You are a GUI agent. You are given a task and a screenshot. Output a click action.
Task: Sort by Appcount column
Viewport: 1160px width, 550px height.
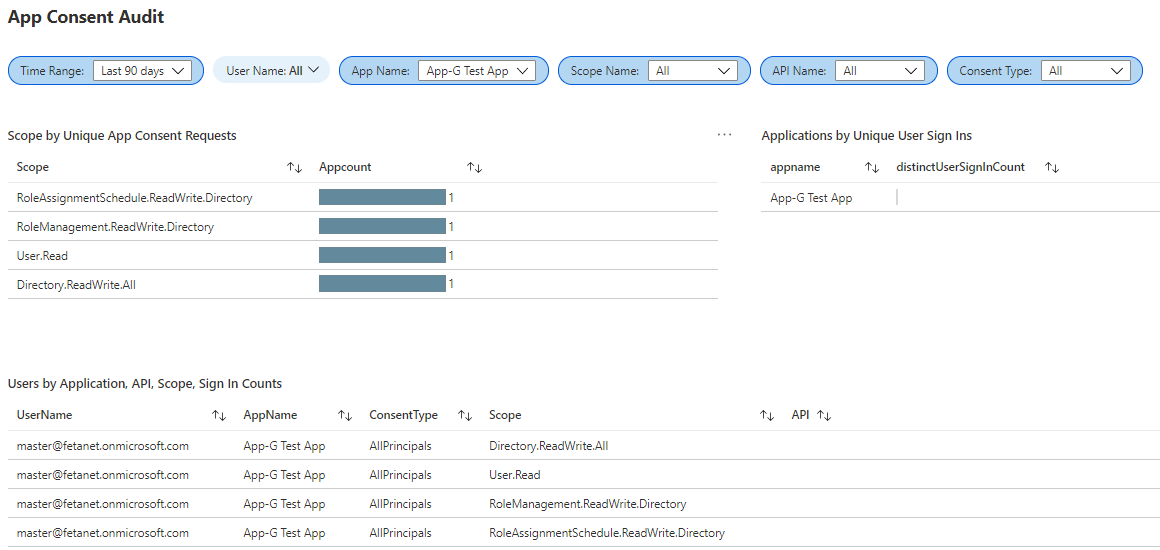(x=475, y=167)
